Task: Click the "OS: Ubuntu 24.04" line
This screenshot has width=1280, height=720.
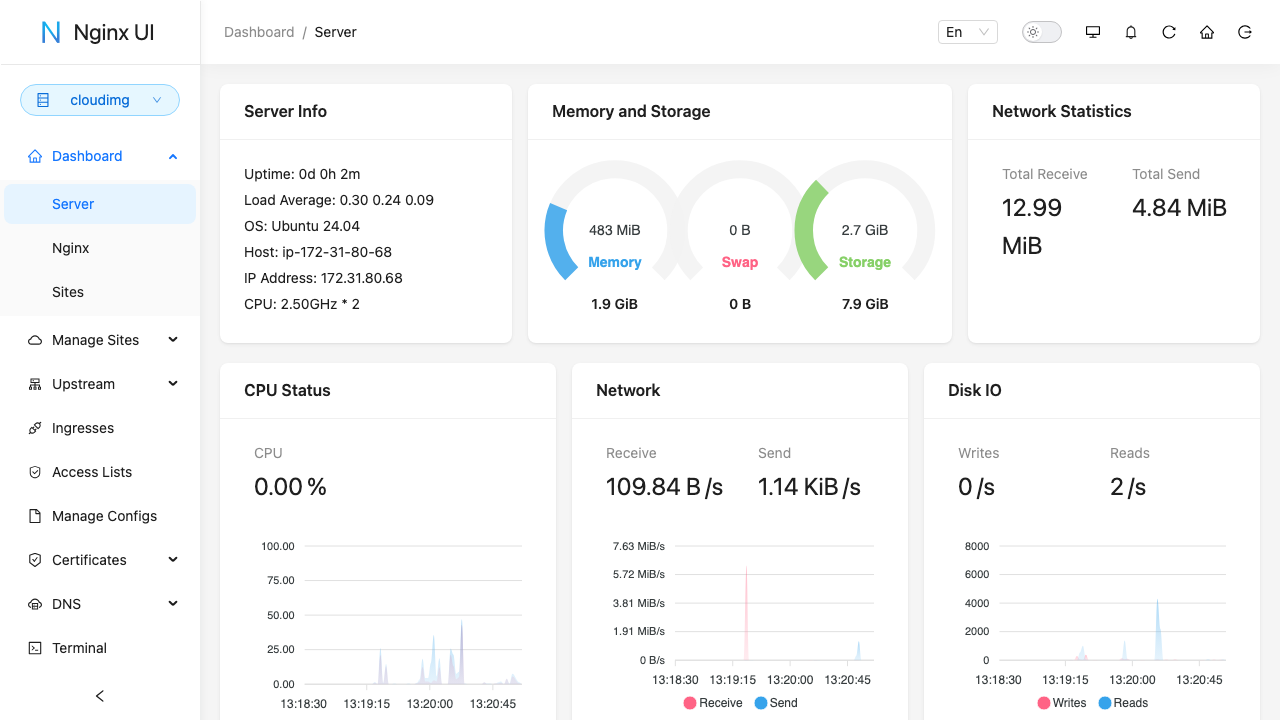Action: [x=302, y=226]
